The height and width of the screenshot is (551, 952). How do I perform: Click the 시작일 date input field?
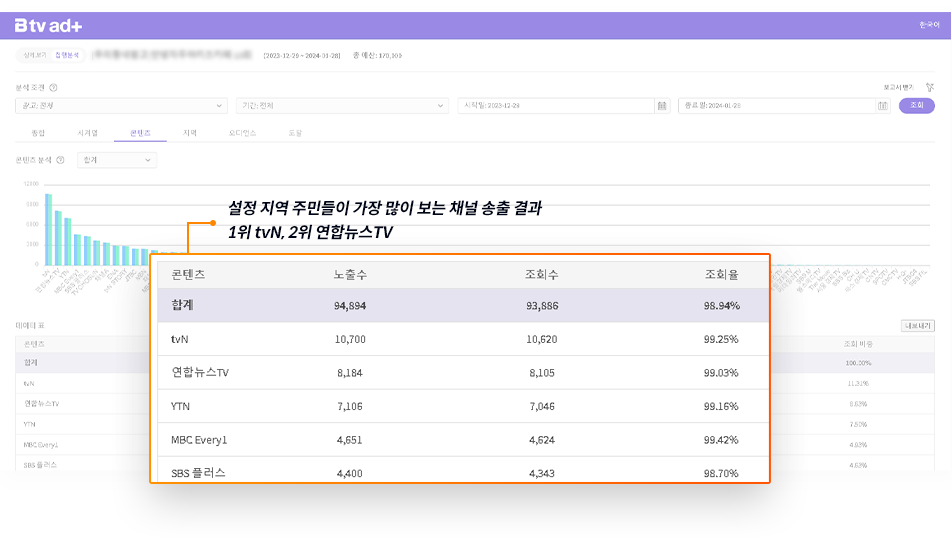(556, 106)
